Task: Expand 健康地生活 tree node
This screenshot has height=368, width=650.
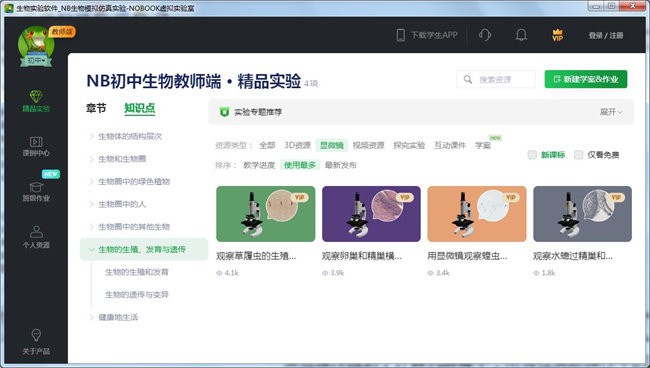Action: (x=91, y=317)
